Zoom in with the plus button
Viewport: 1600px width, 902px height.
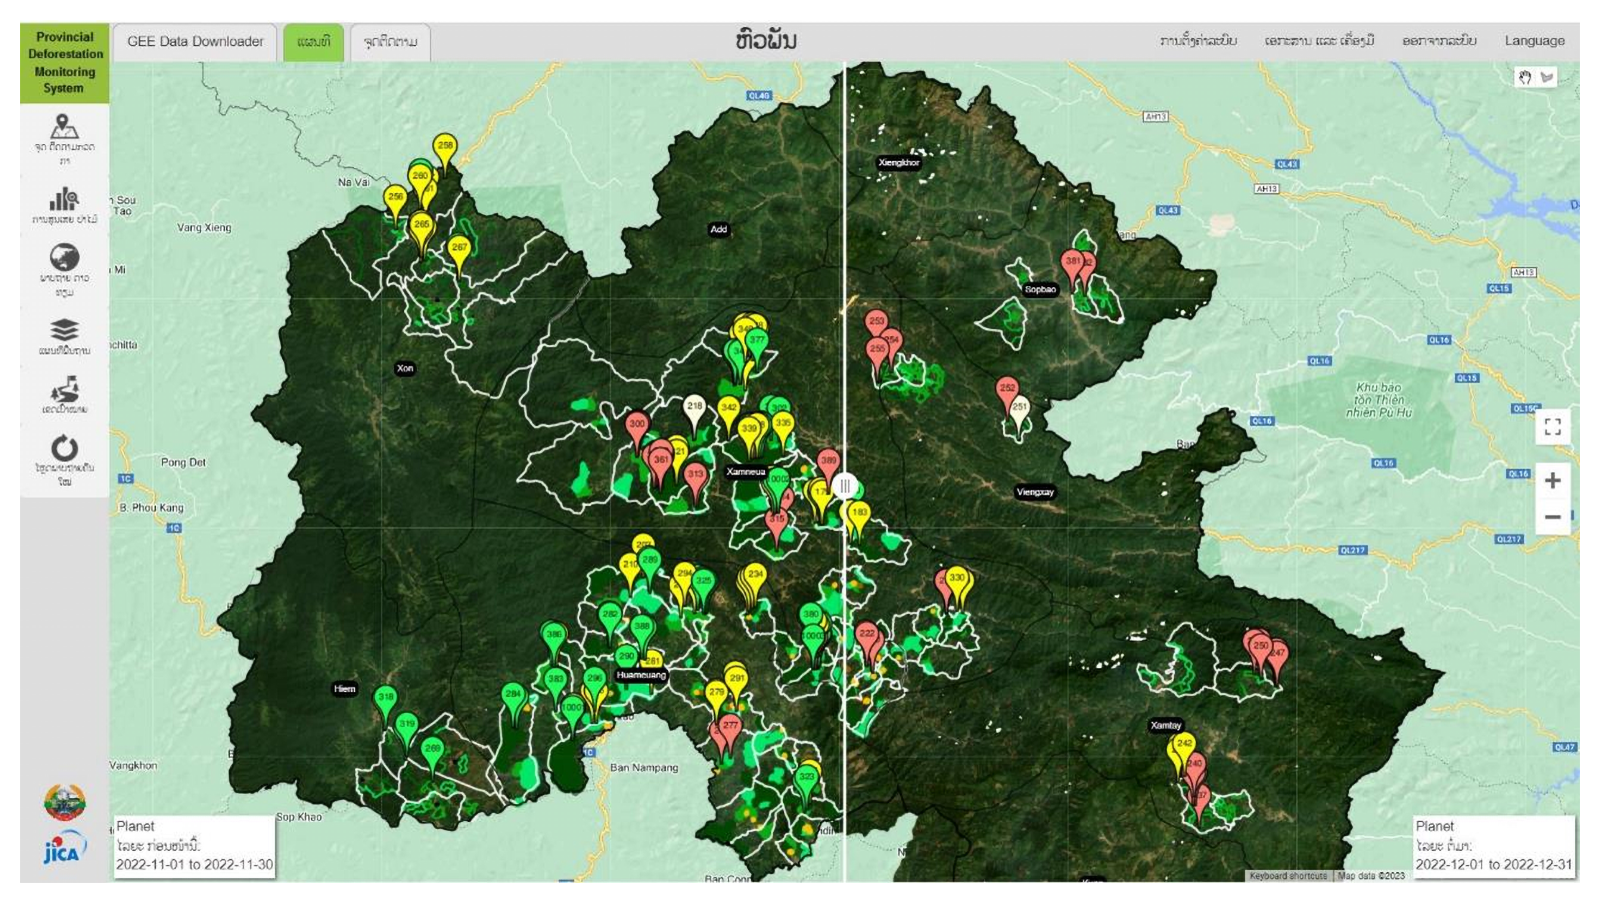[x=1552, y=481]
